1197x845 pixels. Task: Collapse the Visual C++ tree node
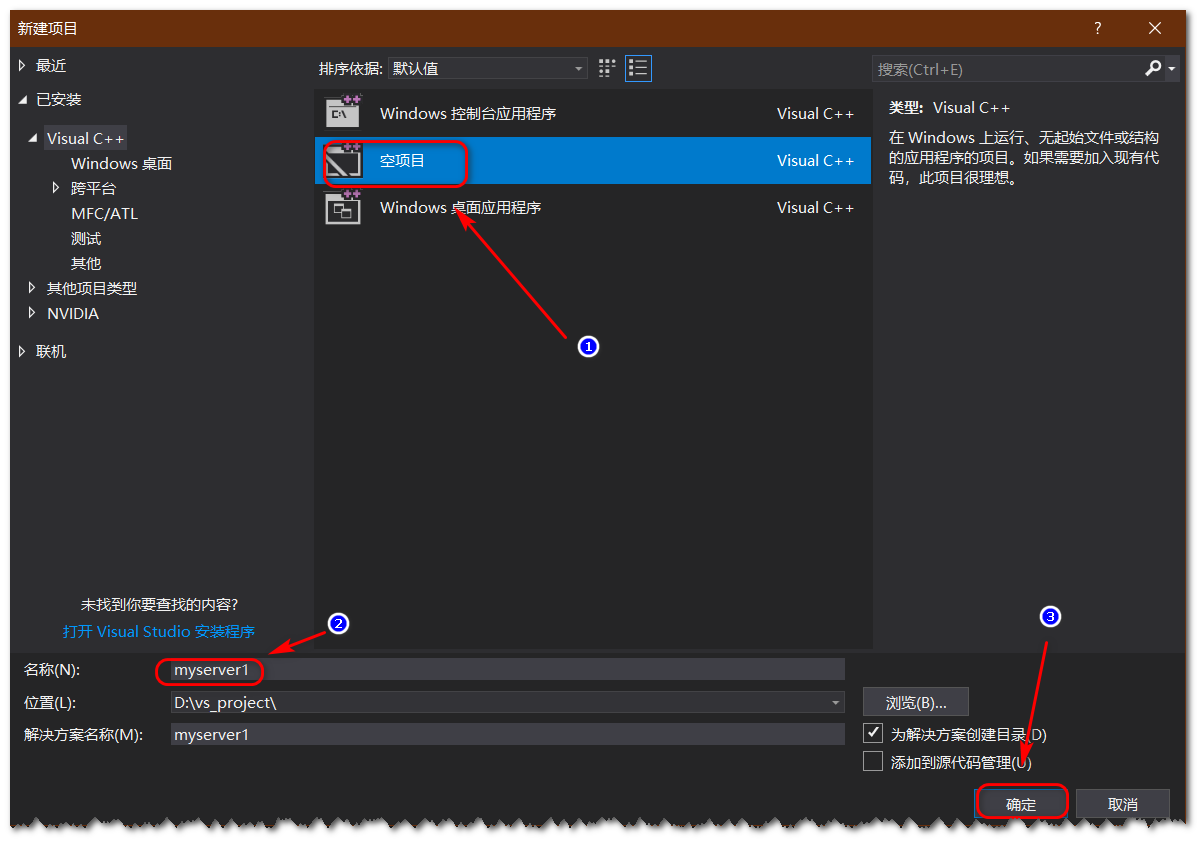pos(33,138)
